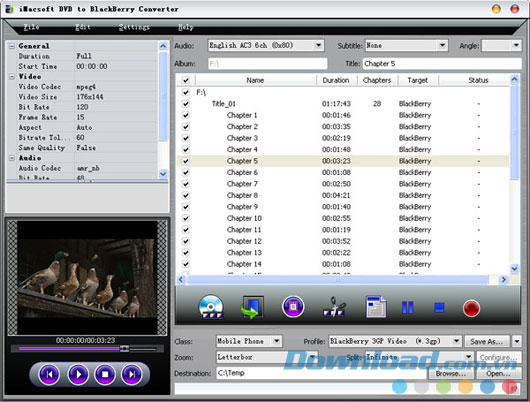Click the Open... button
The height and width of the screenshot is (402, 530).
pyautogui.click(x=499, y=374)
